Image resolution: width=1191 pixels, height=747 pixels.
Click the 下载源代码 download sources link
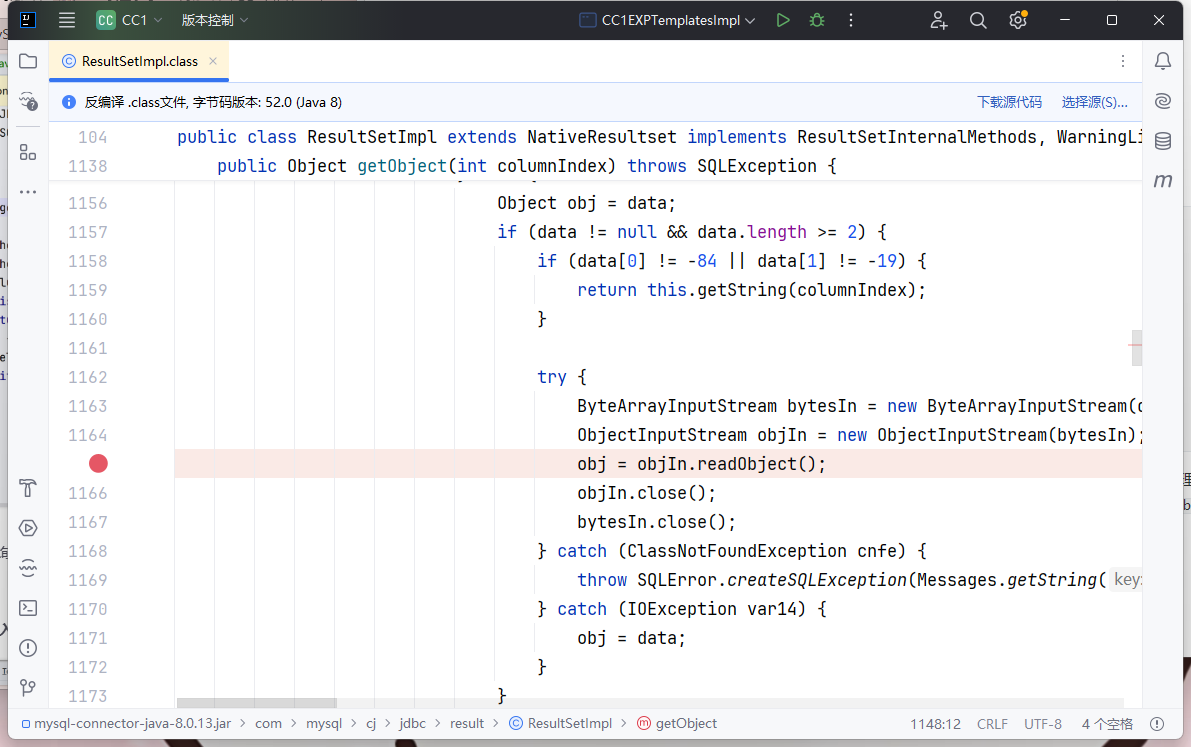1009,102
